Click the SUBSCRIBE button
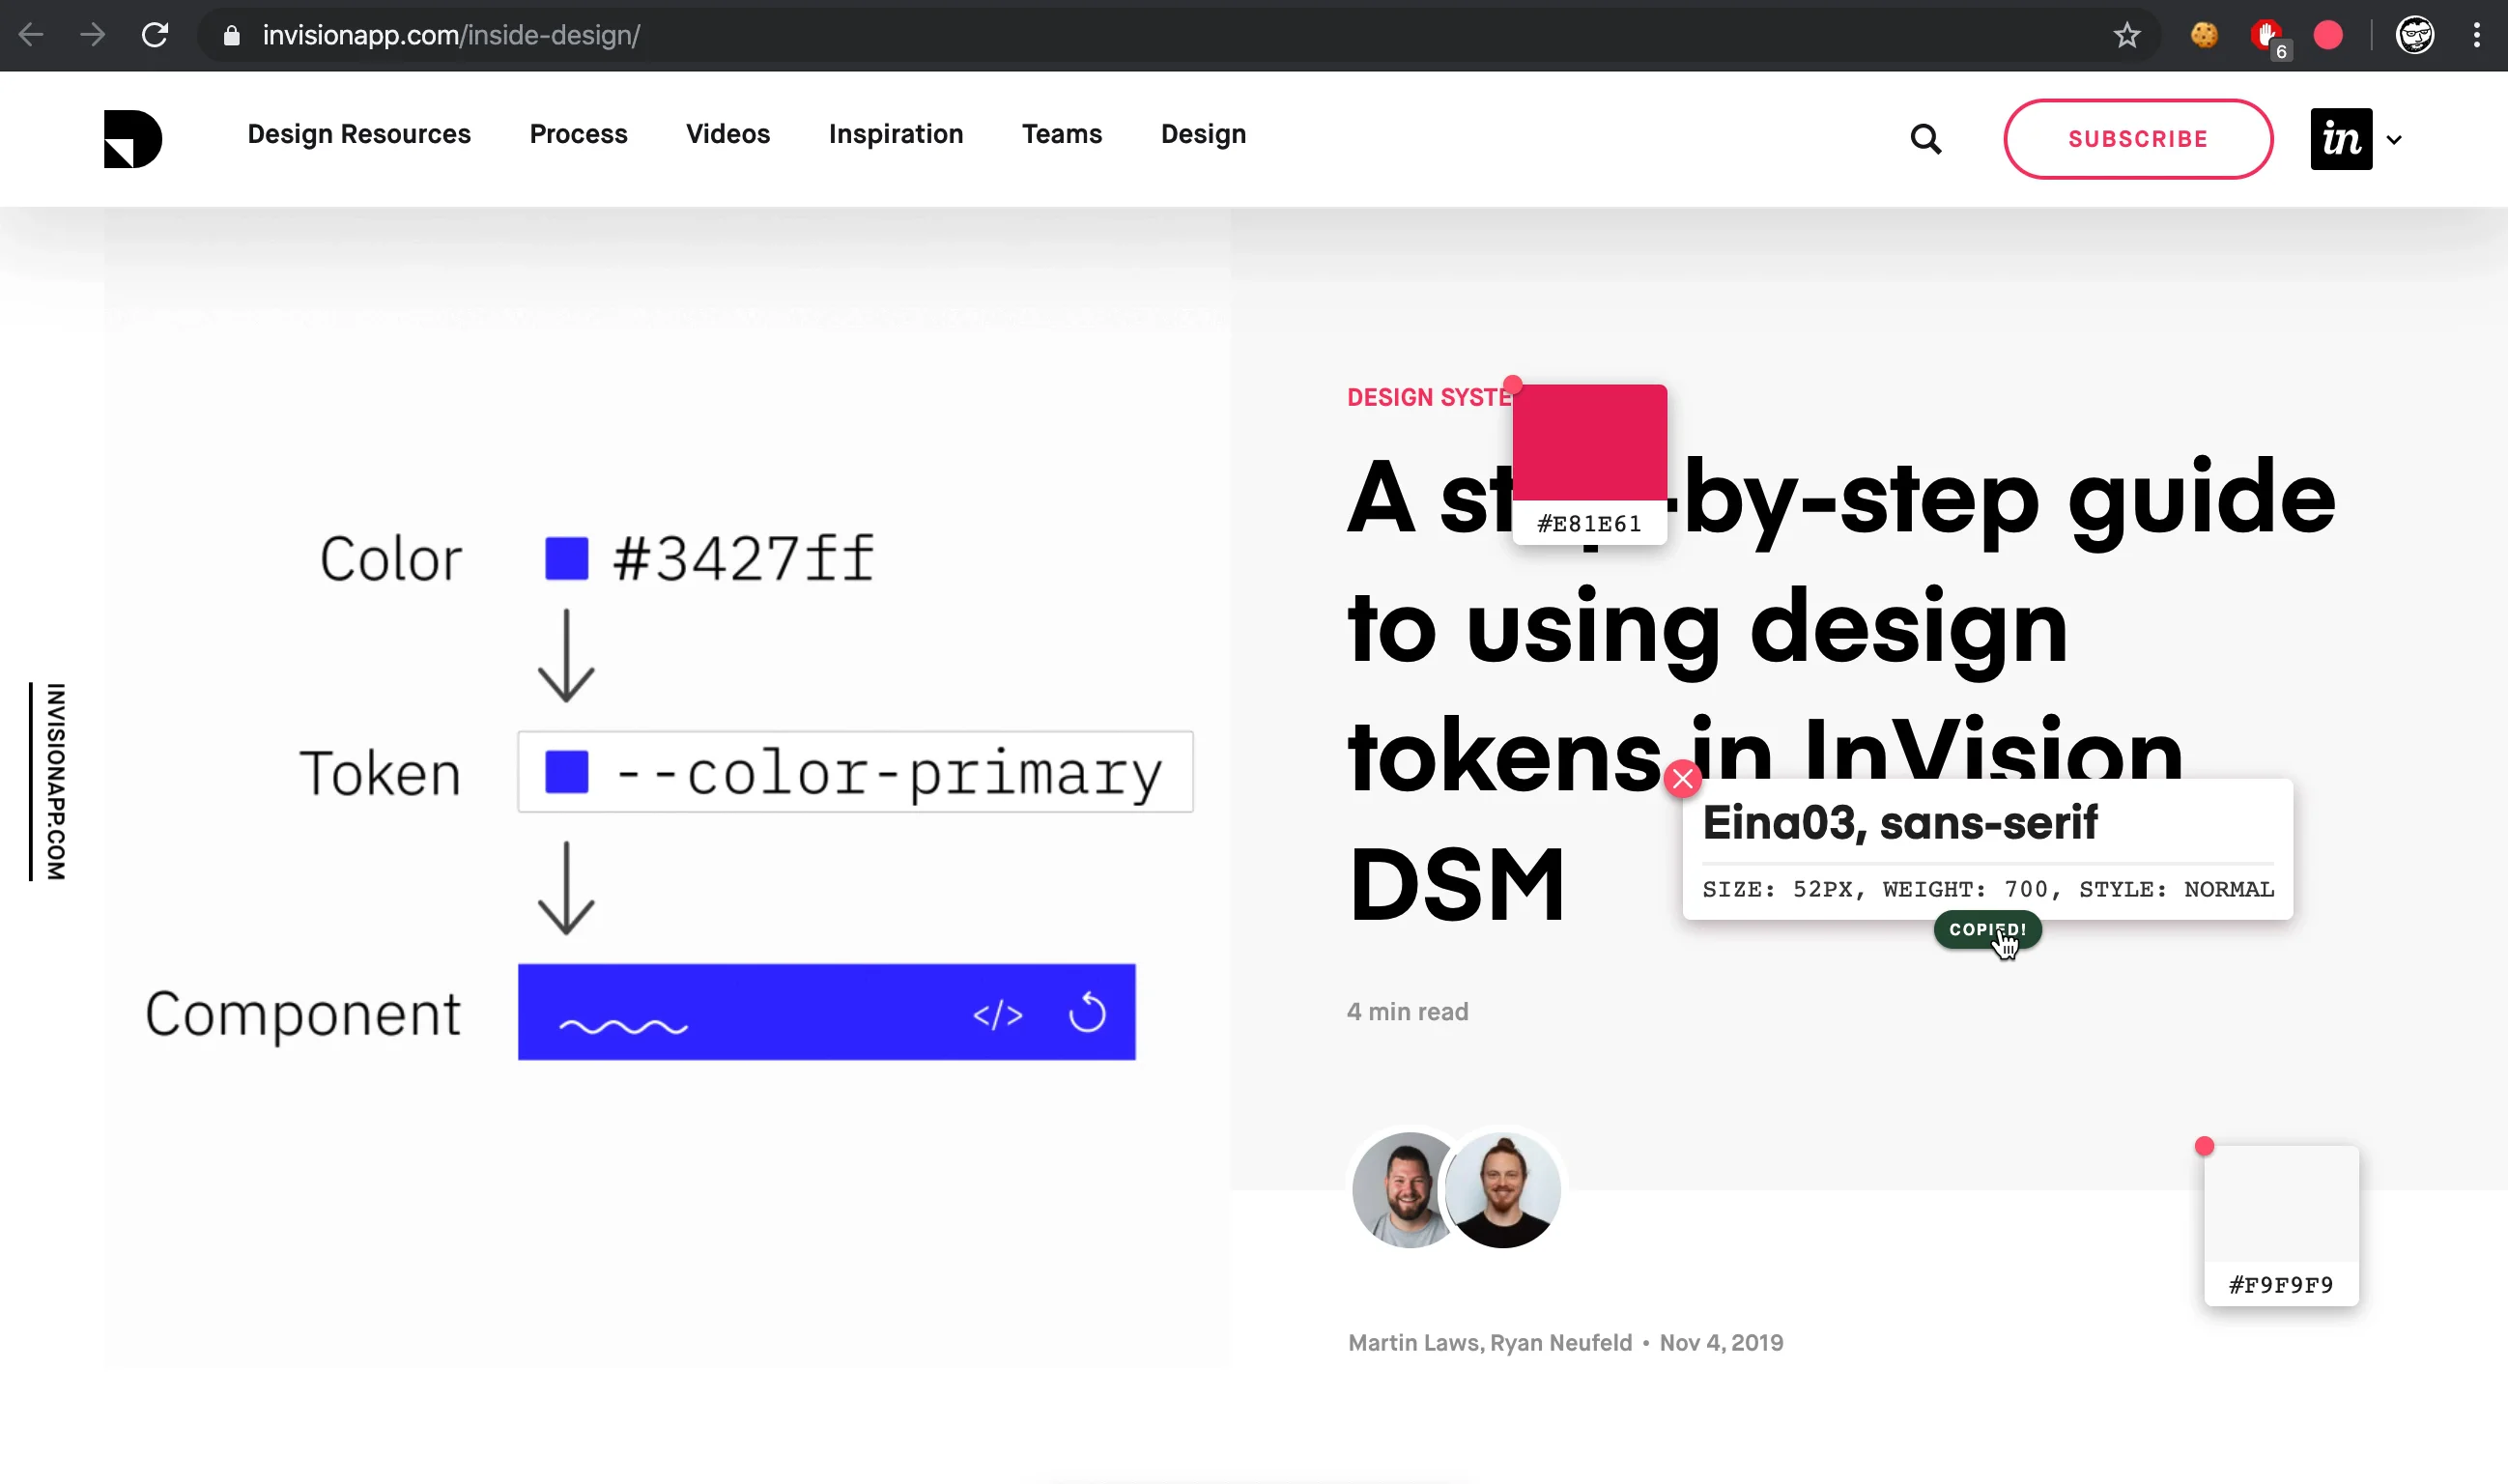Screen dimensions: 2508x1484 tap(2138, 139)
